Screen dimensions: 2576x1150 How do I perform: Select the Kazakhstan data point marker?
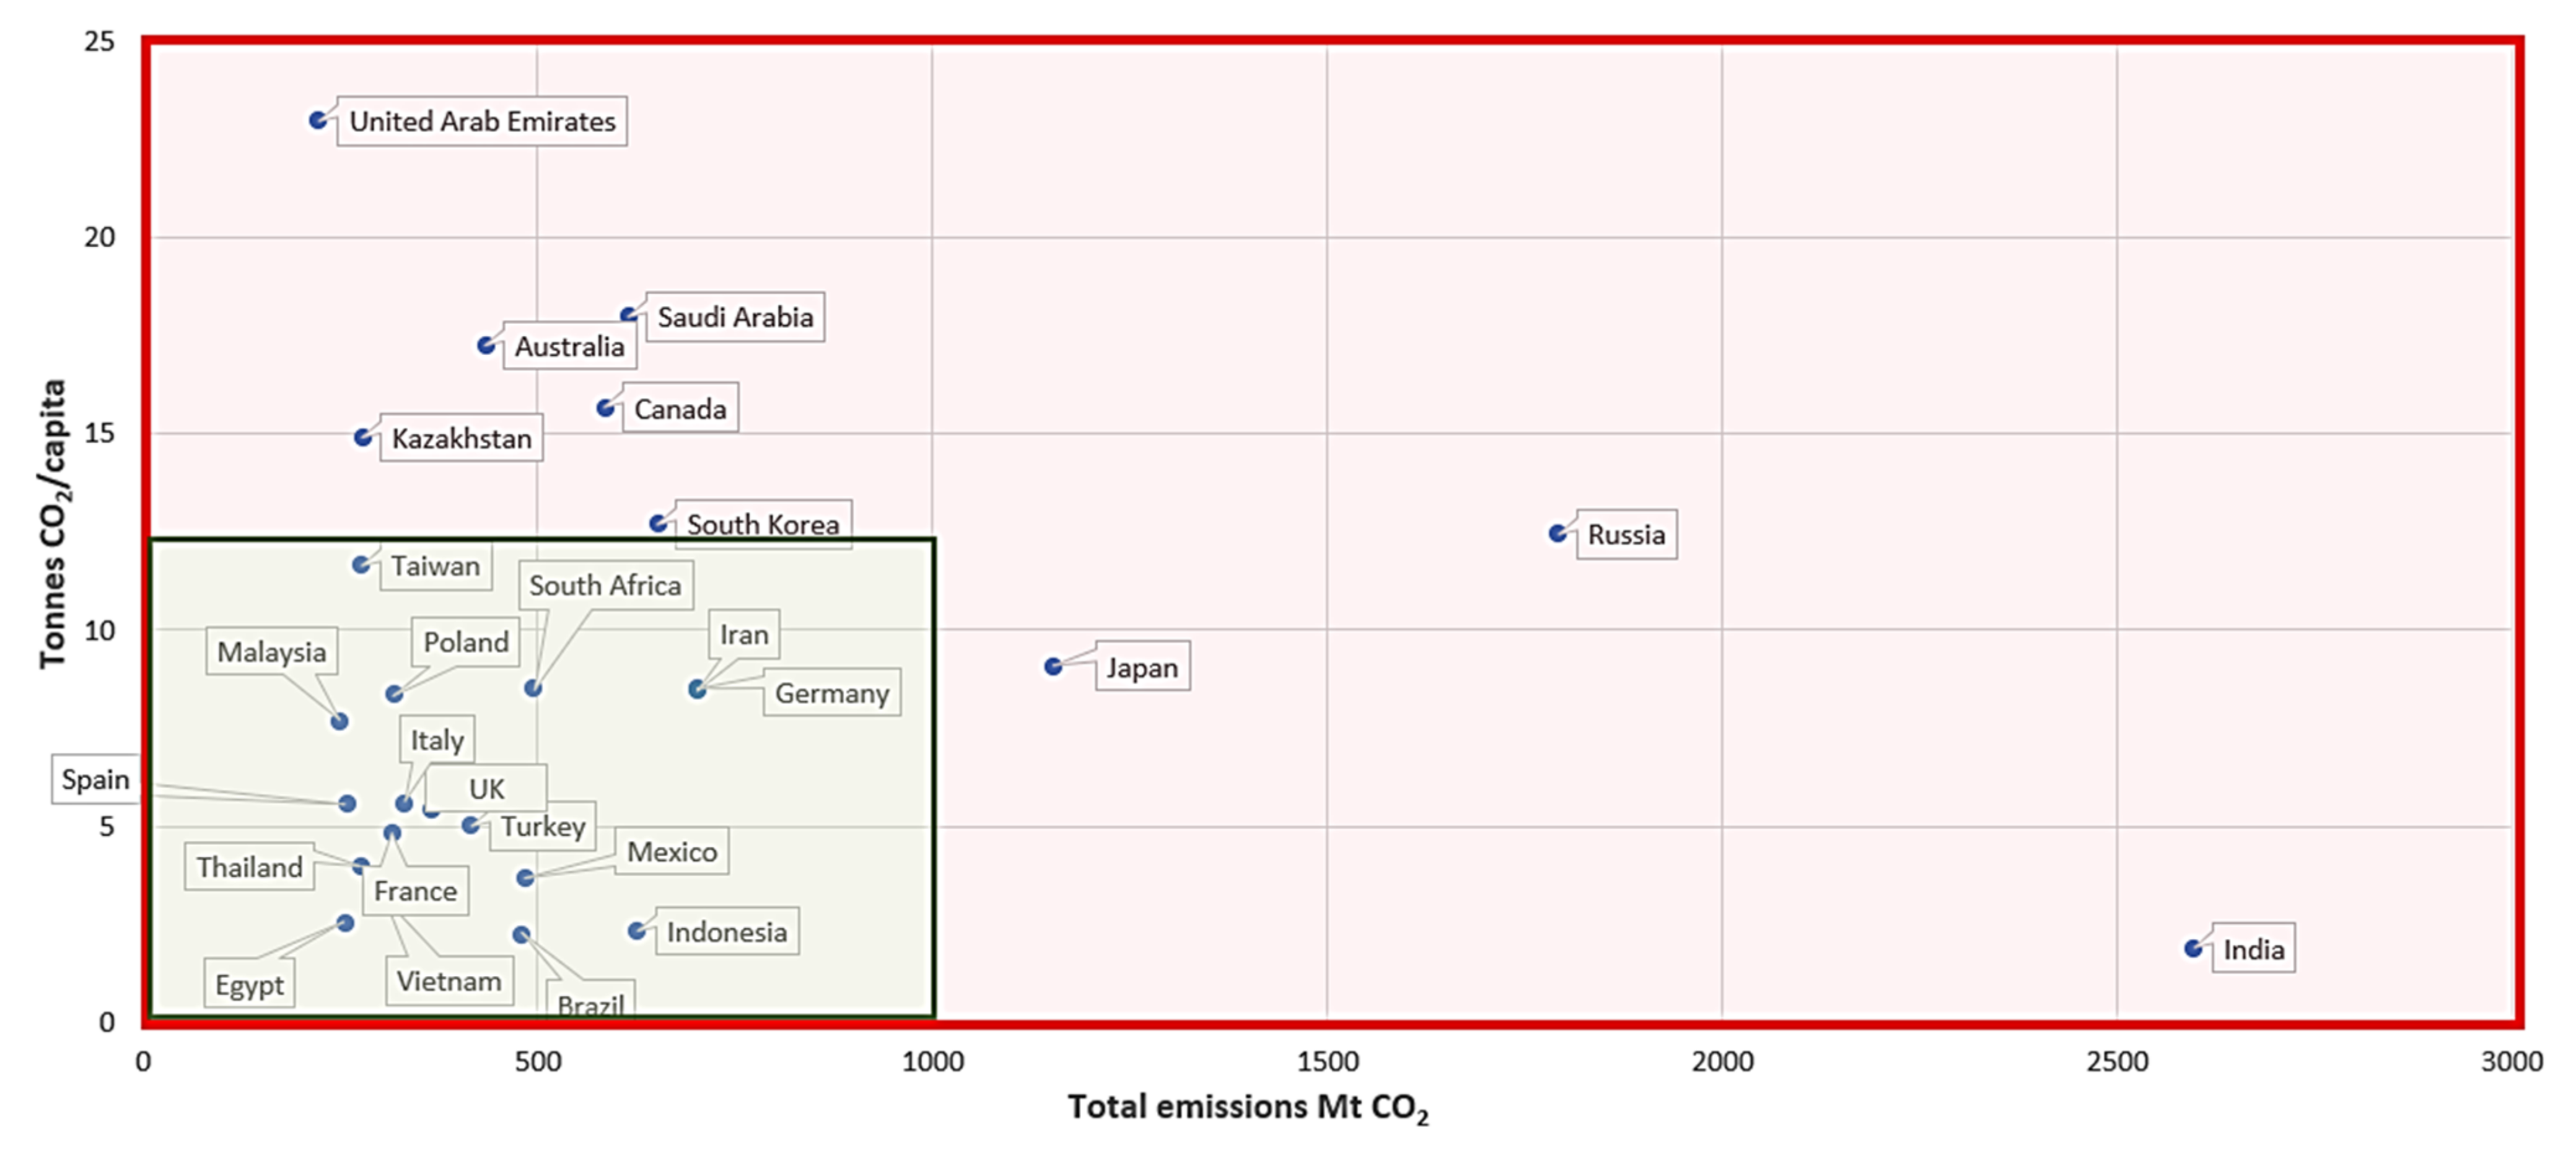[363, 437]
